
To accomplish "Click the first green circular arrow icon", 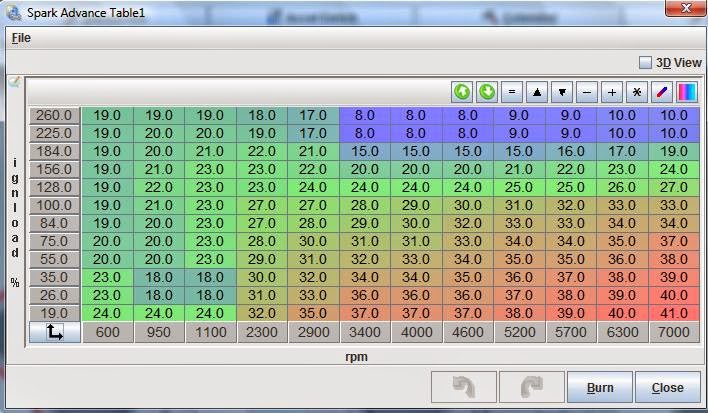I will (462, 92).
